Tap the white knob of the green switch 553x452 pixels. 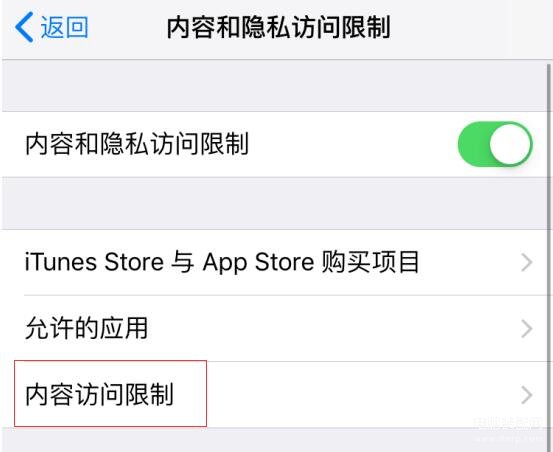tap(510, 144)
